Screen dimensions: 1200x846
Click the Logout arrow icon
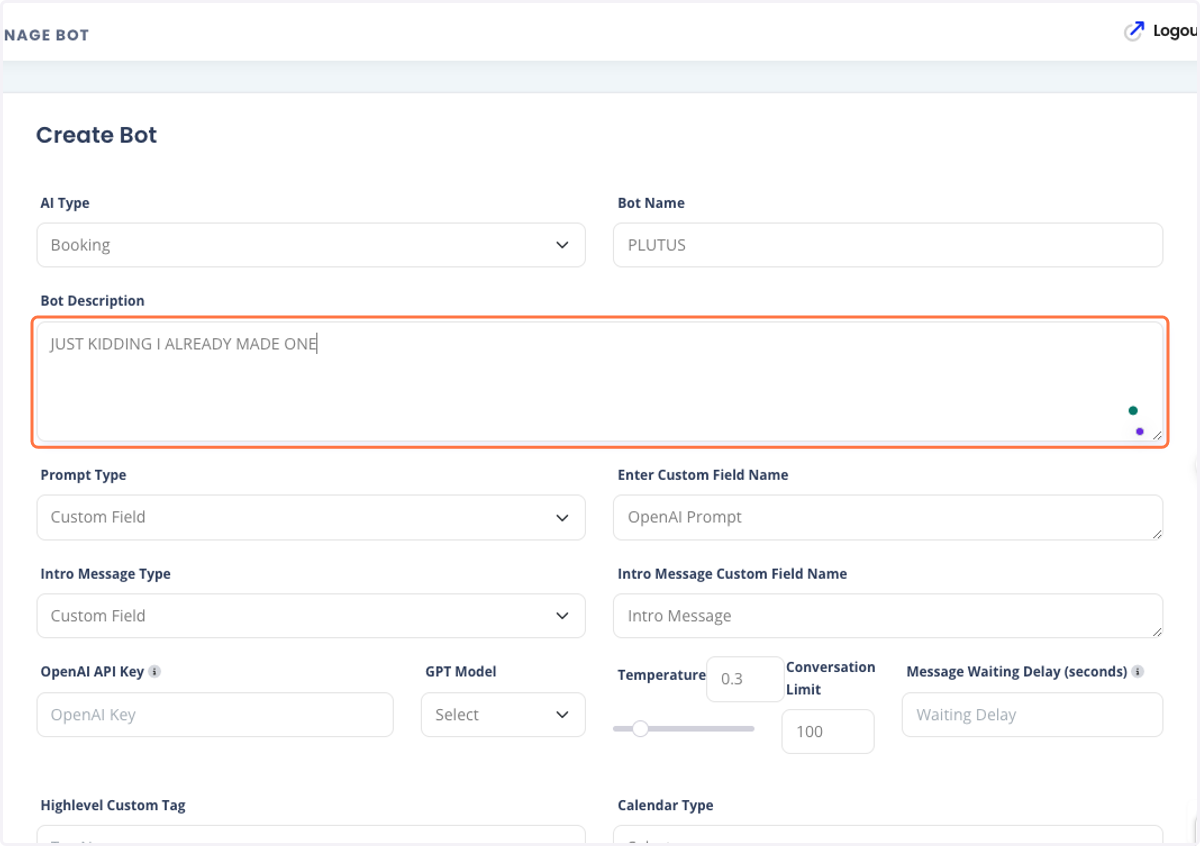[1133, 31]
